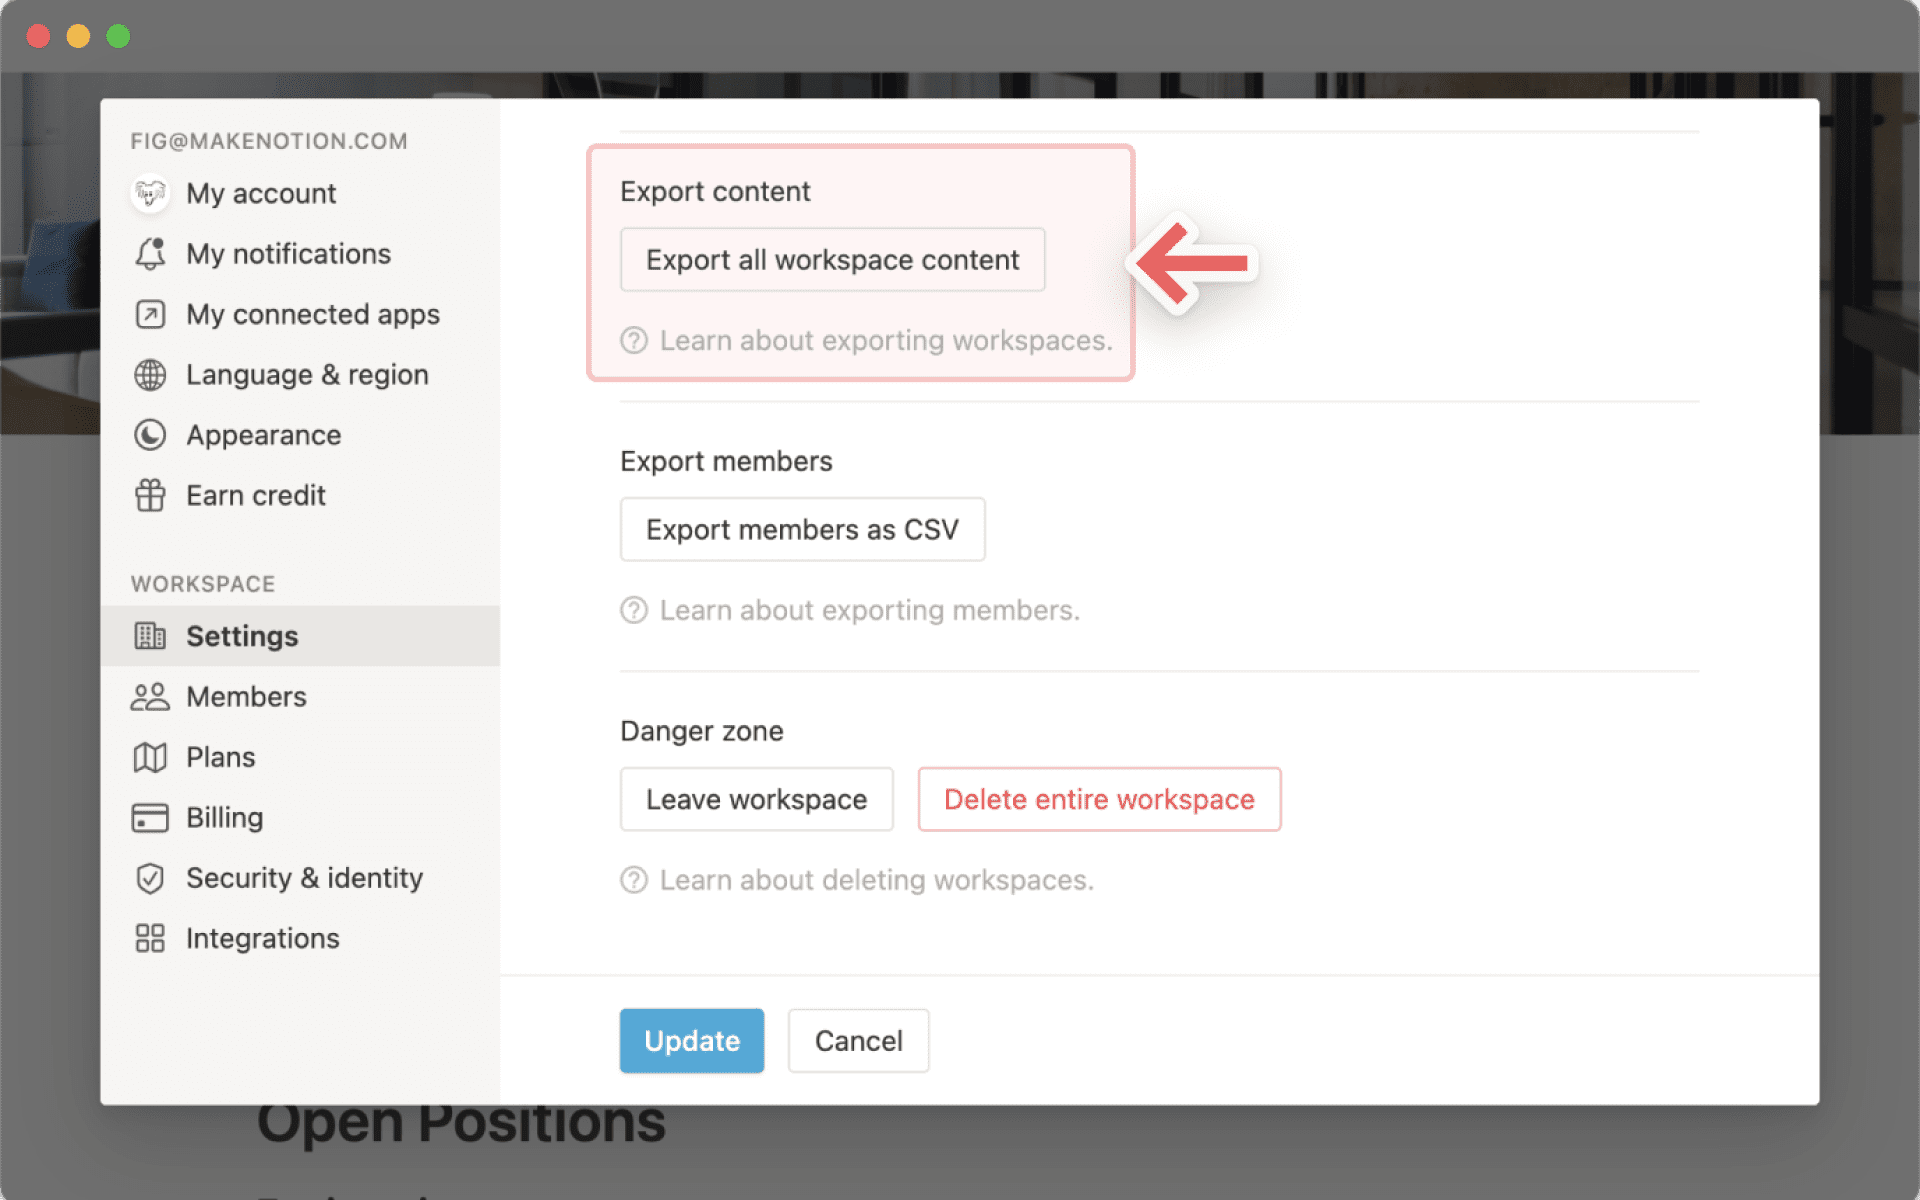Click the My account avatar icon
Screen dimensions: 1920x1200
coord(150,193)
